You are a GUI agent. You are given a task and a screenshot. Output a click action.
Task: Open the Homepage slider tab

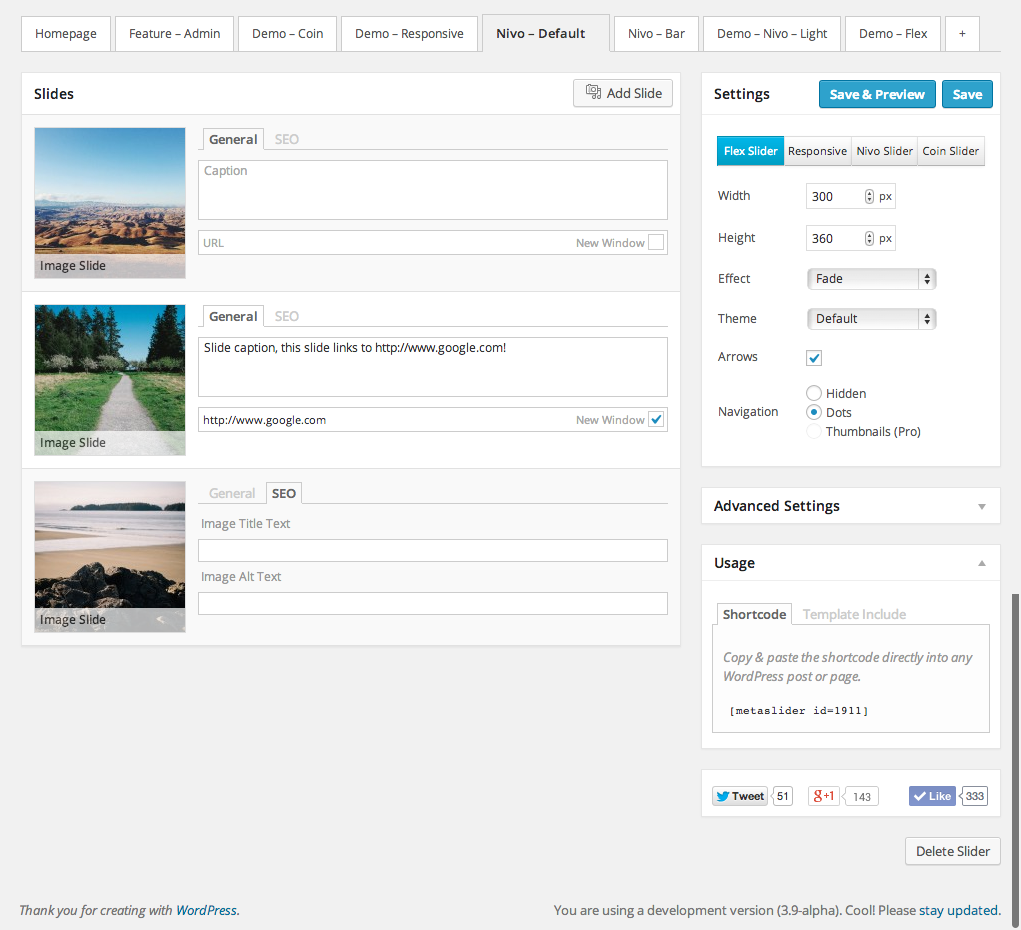click(x=66, y=33)
